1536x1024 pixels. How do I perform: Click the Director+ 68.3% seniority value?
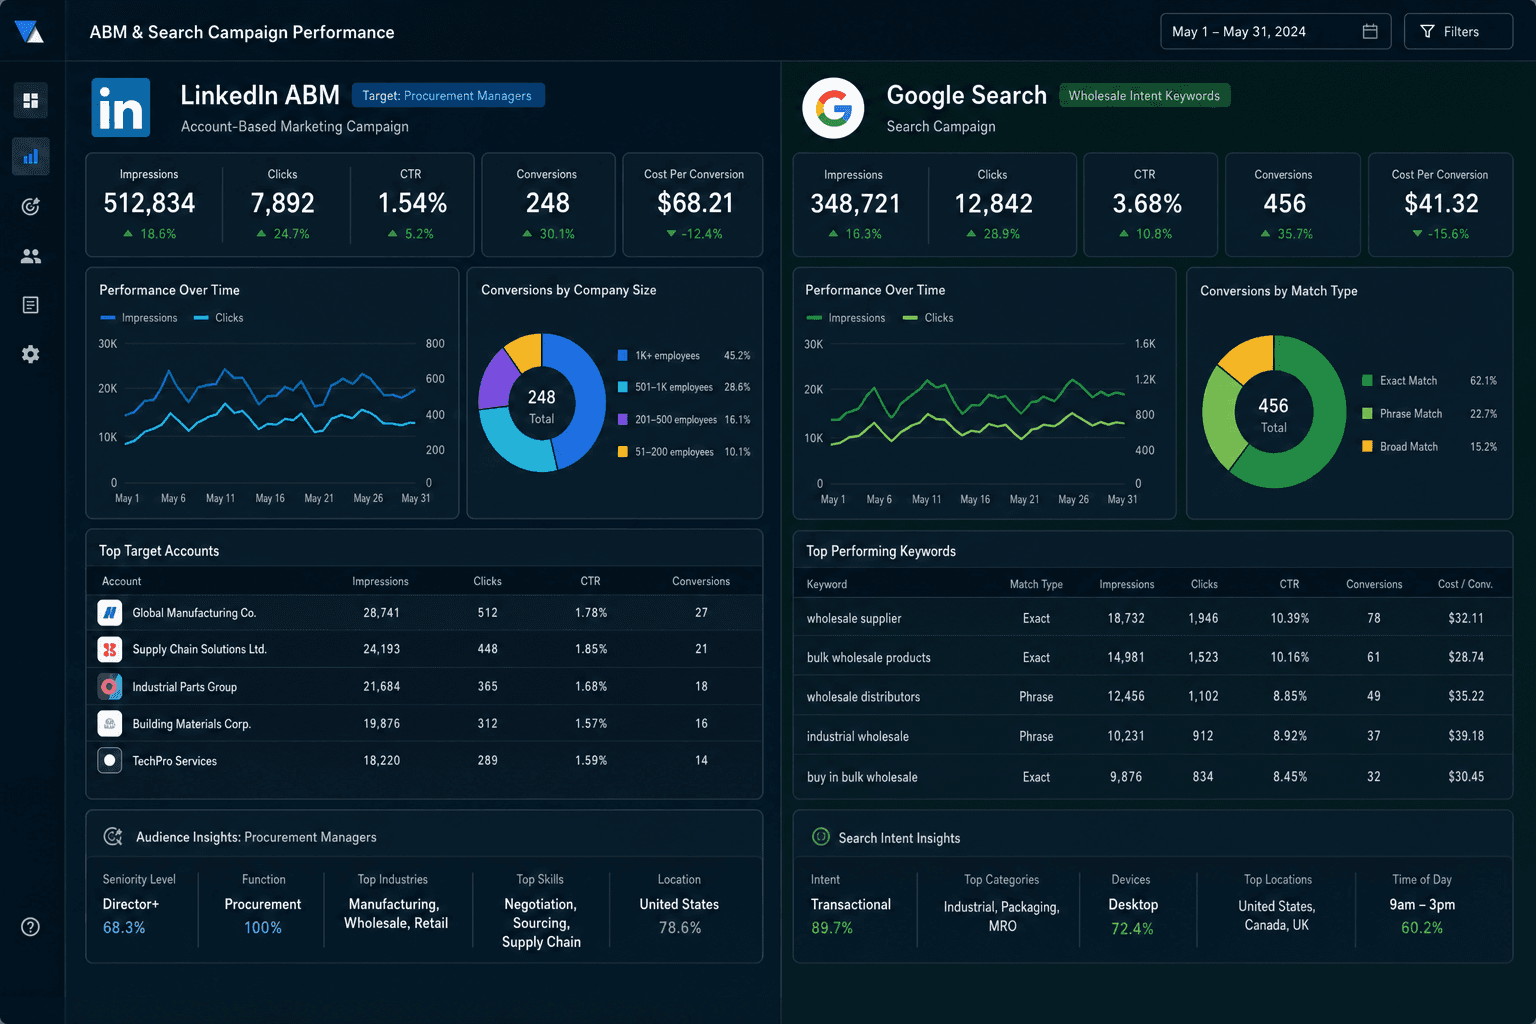tap(131, 916)
